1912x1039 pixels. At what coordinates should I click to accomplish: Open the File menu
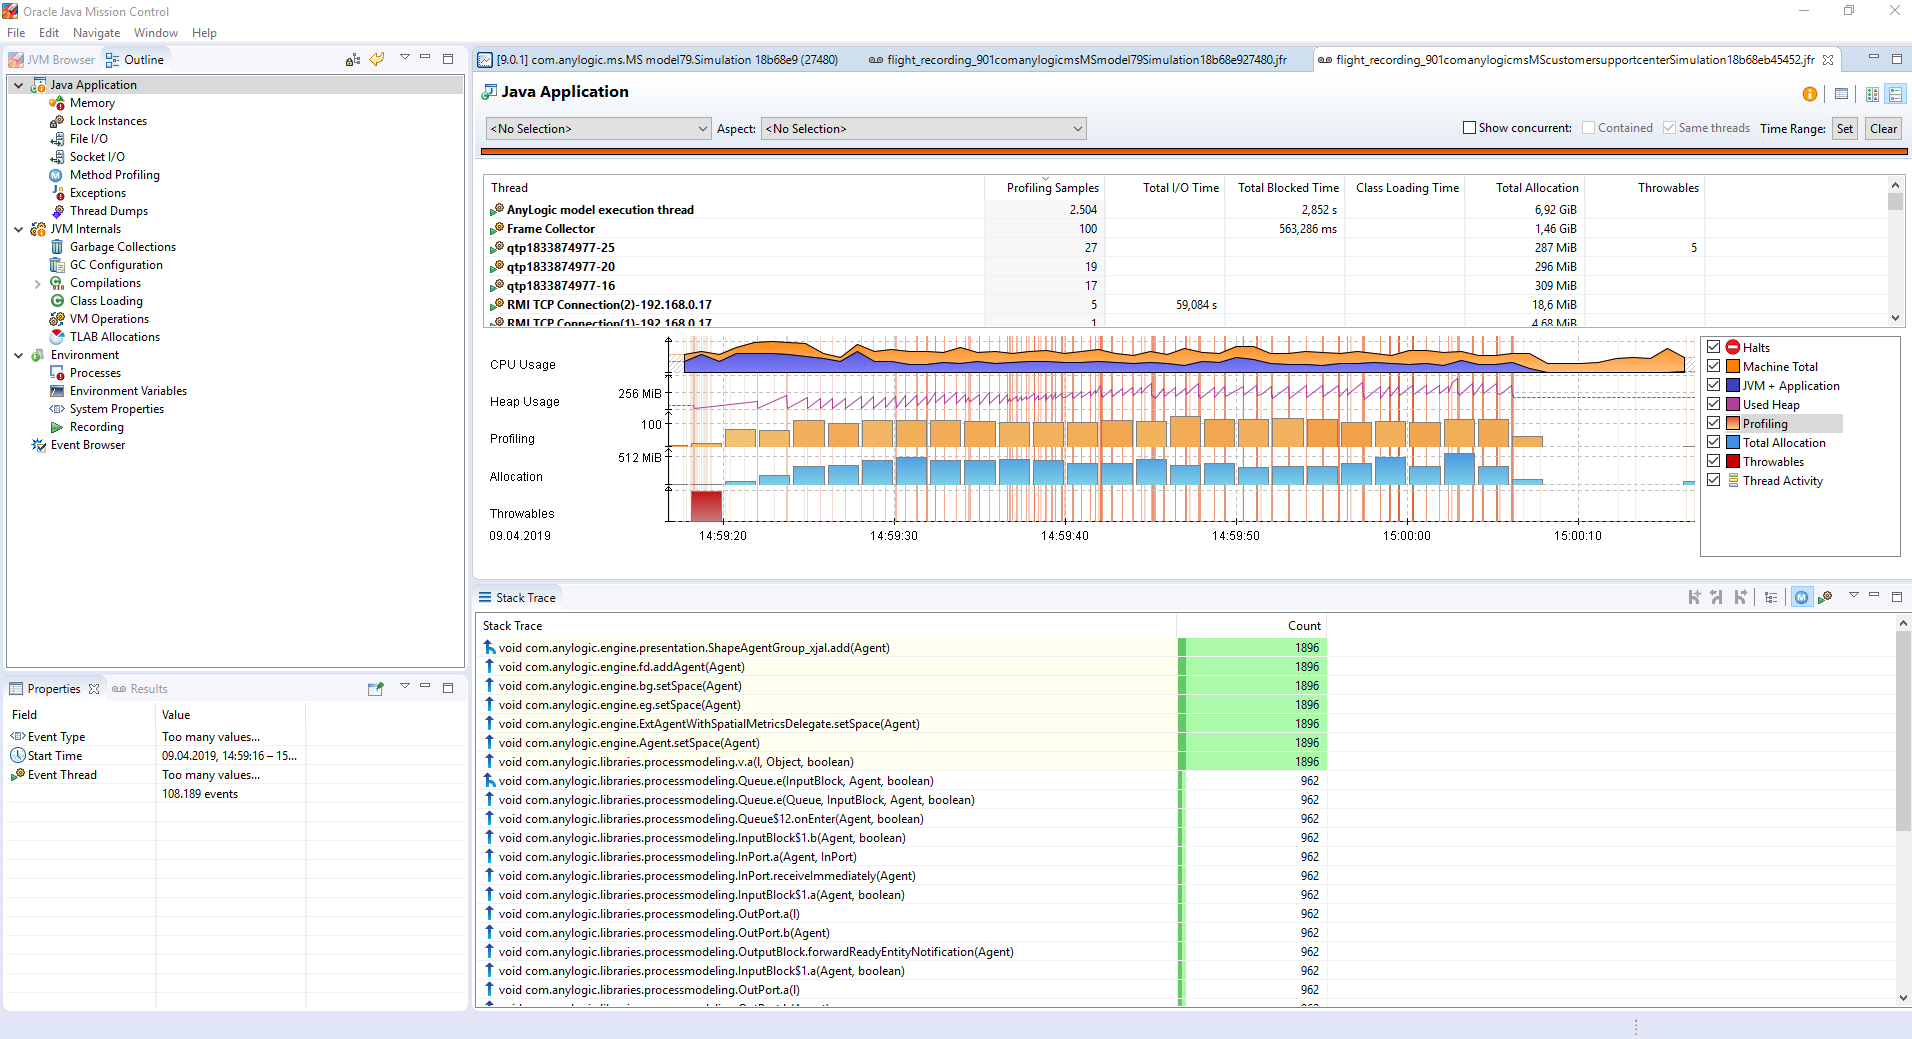click(x=16, y=33)
